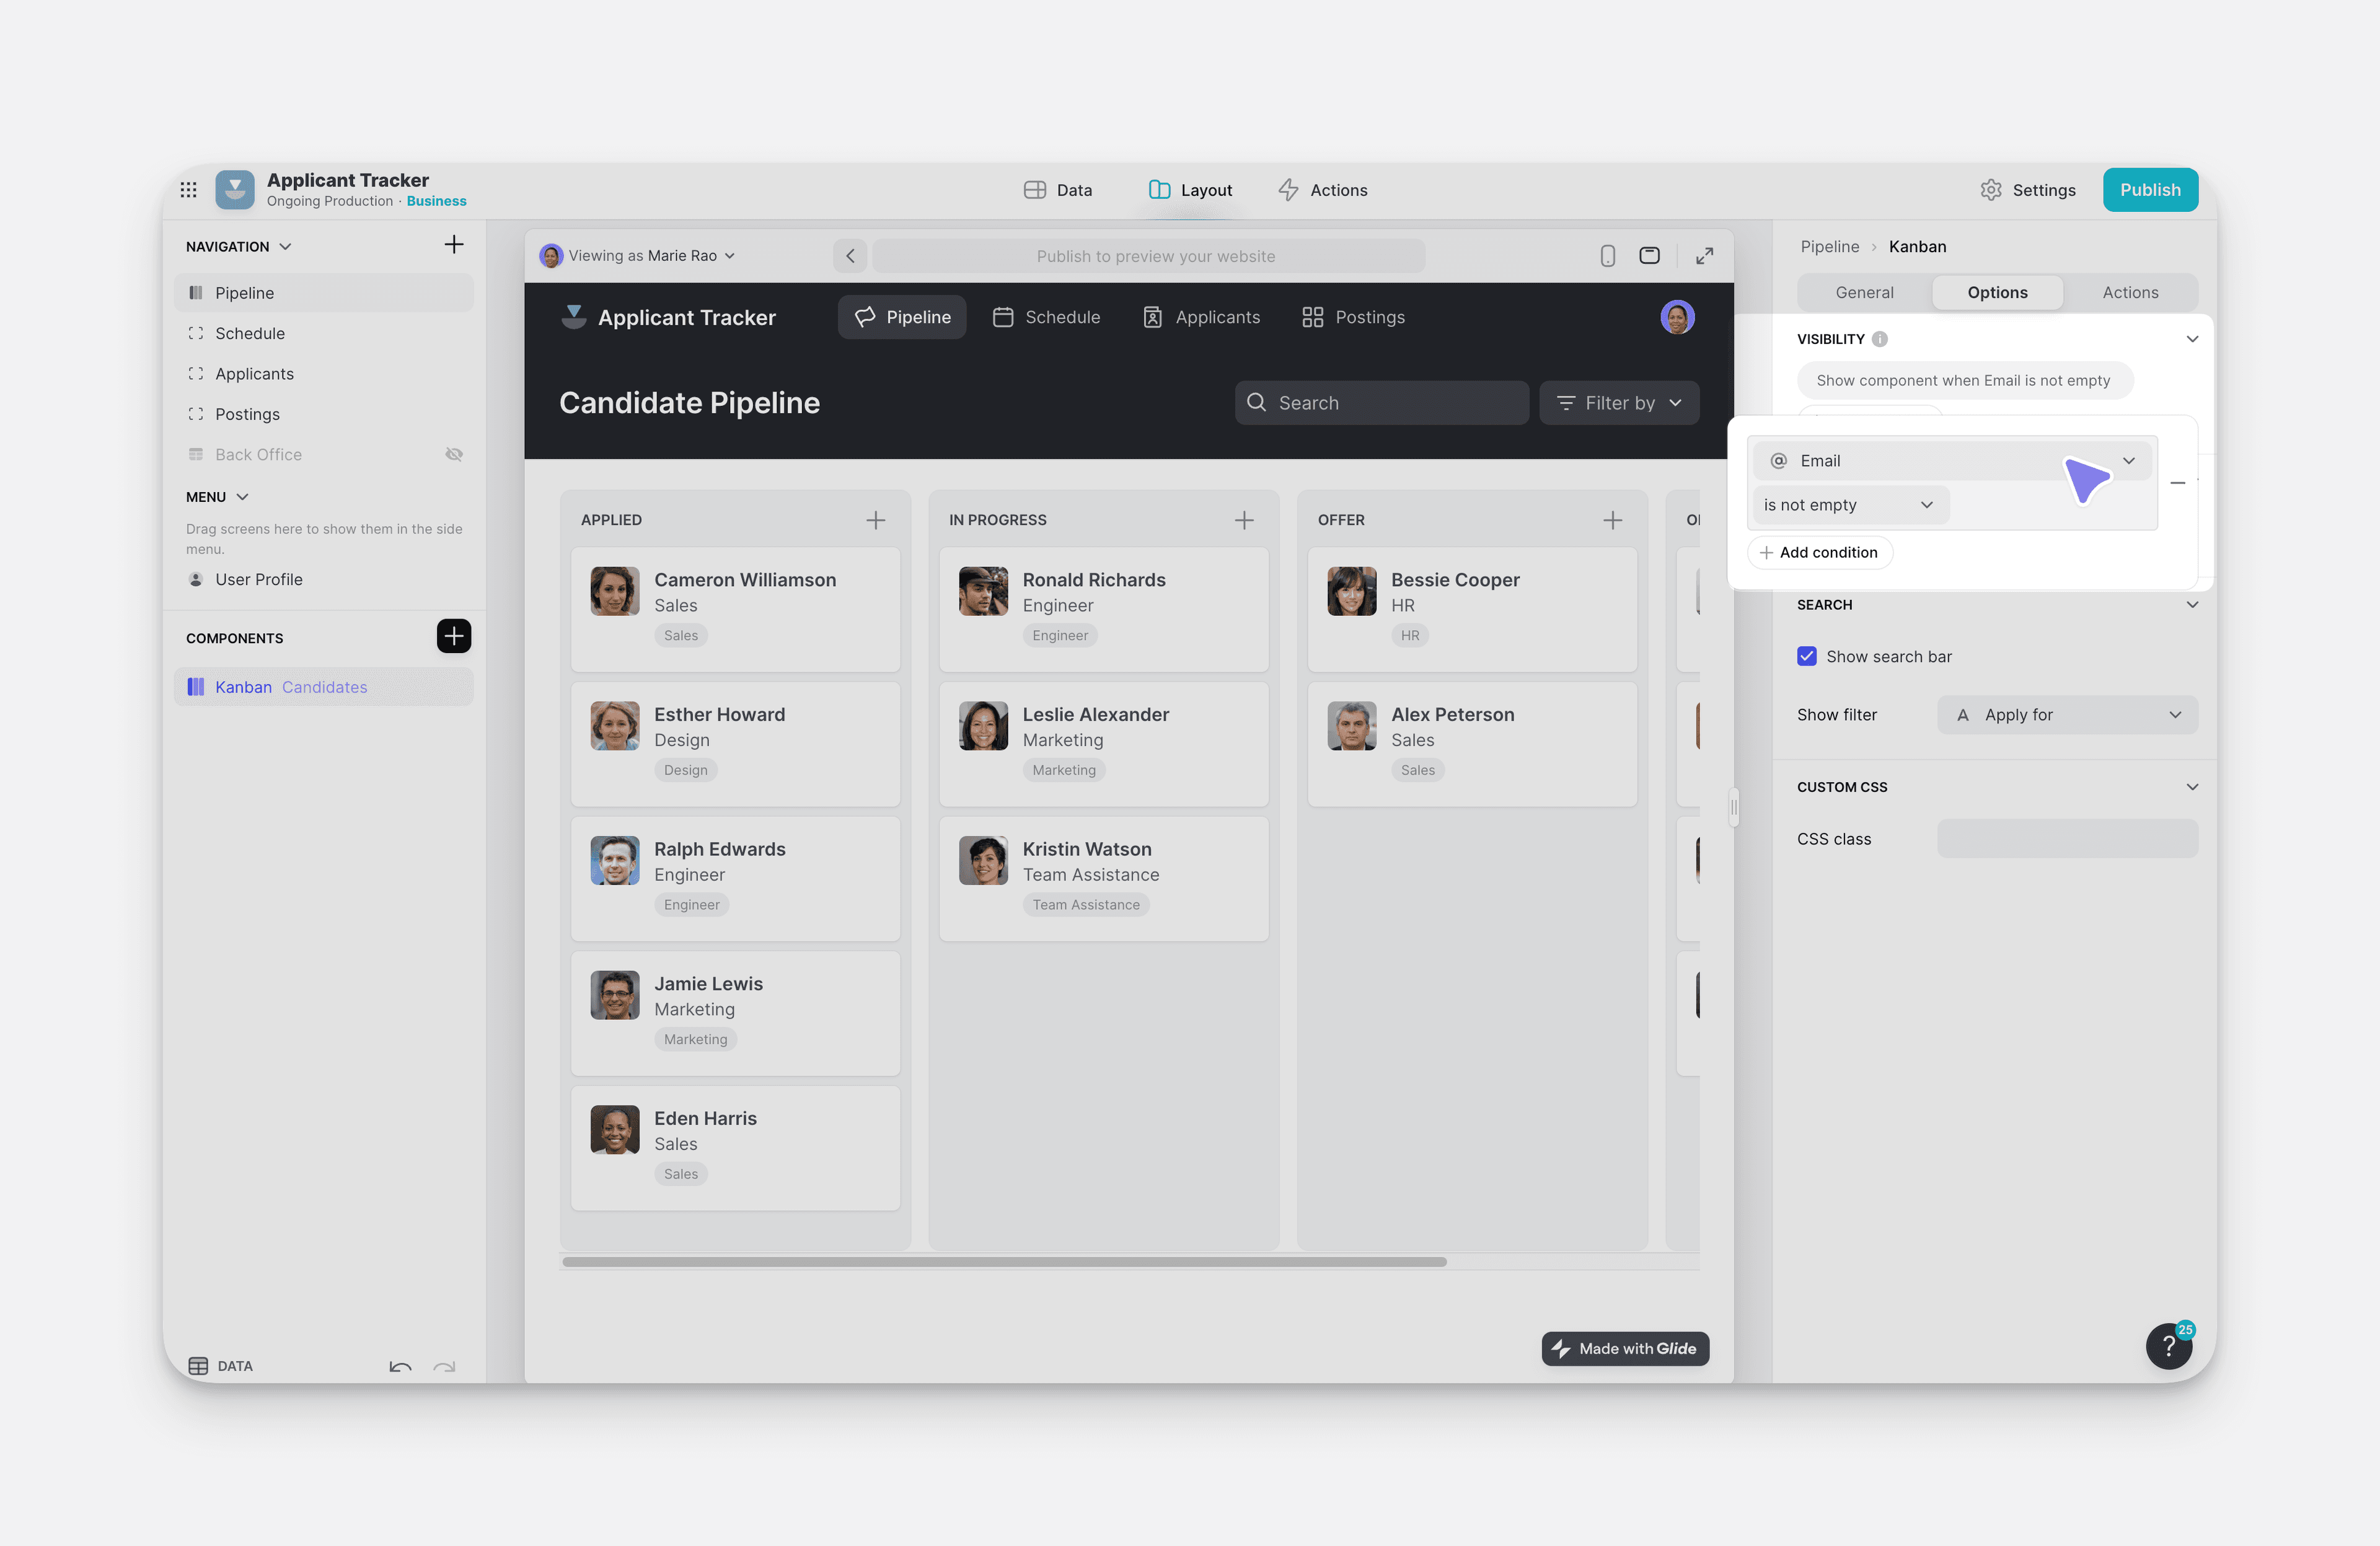Open the 'is not empty' operator dropdown
Screen dimensions: 2380x1546
(x=1850, y=505)
